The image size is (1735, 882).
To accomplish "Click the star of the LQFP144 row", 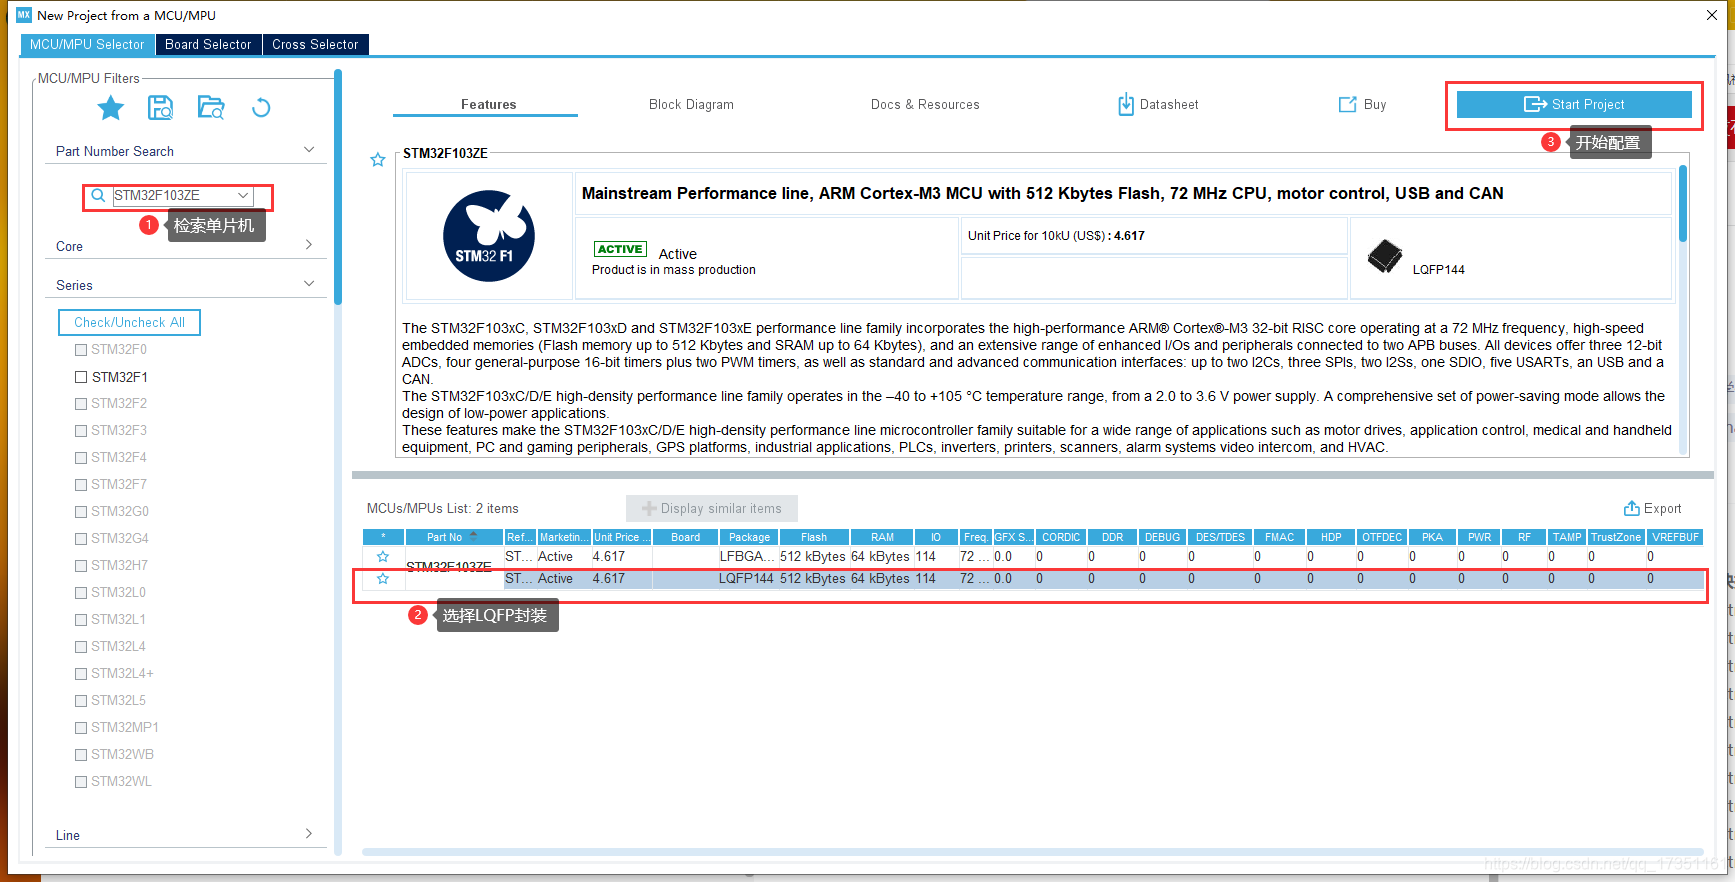I will pos(383,579).
